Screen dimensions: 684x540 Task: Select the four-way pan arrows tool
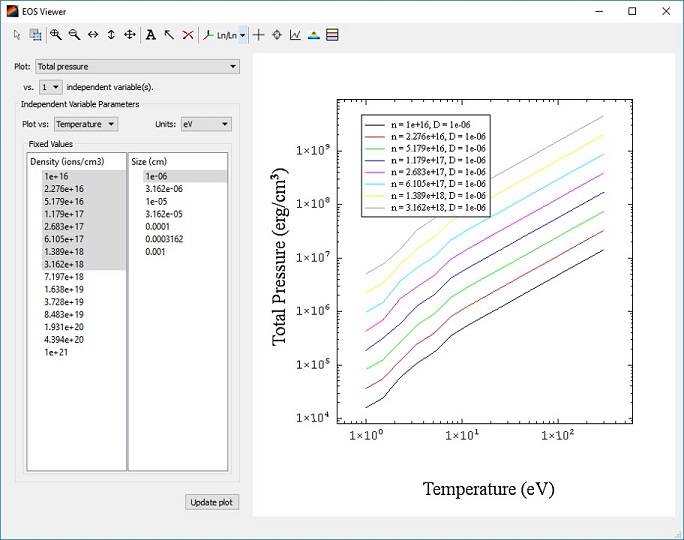click(130, 35)
